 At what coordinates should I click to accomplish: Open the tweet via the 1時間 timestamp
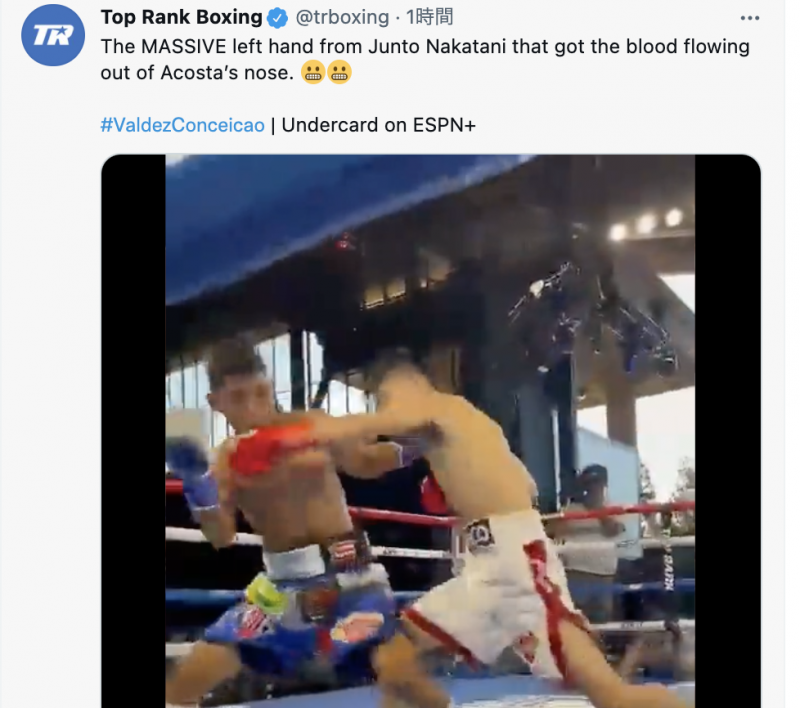click(x=429, y=17)
